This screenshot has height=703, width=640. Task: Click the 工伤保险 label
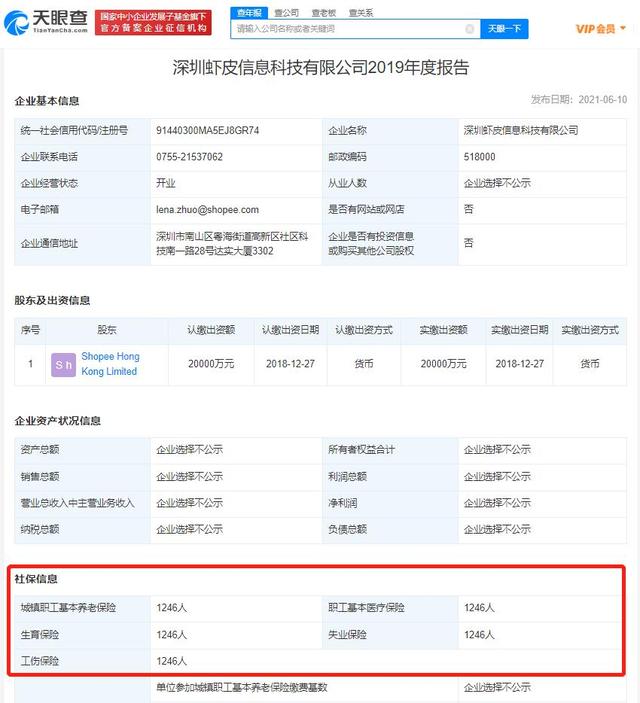[x=39, y=661]
